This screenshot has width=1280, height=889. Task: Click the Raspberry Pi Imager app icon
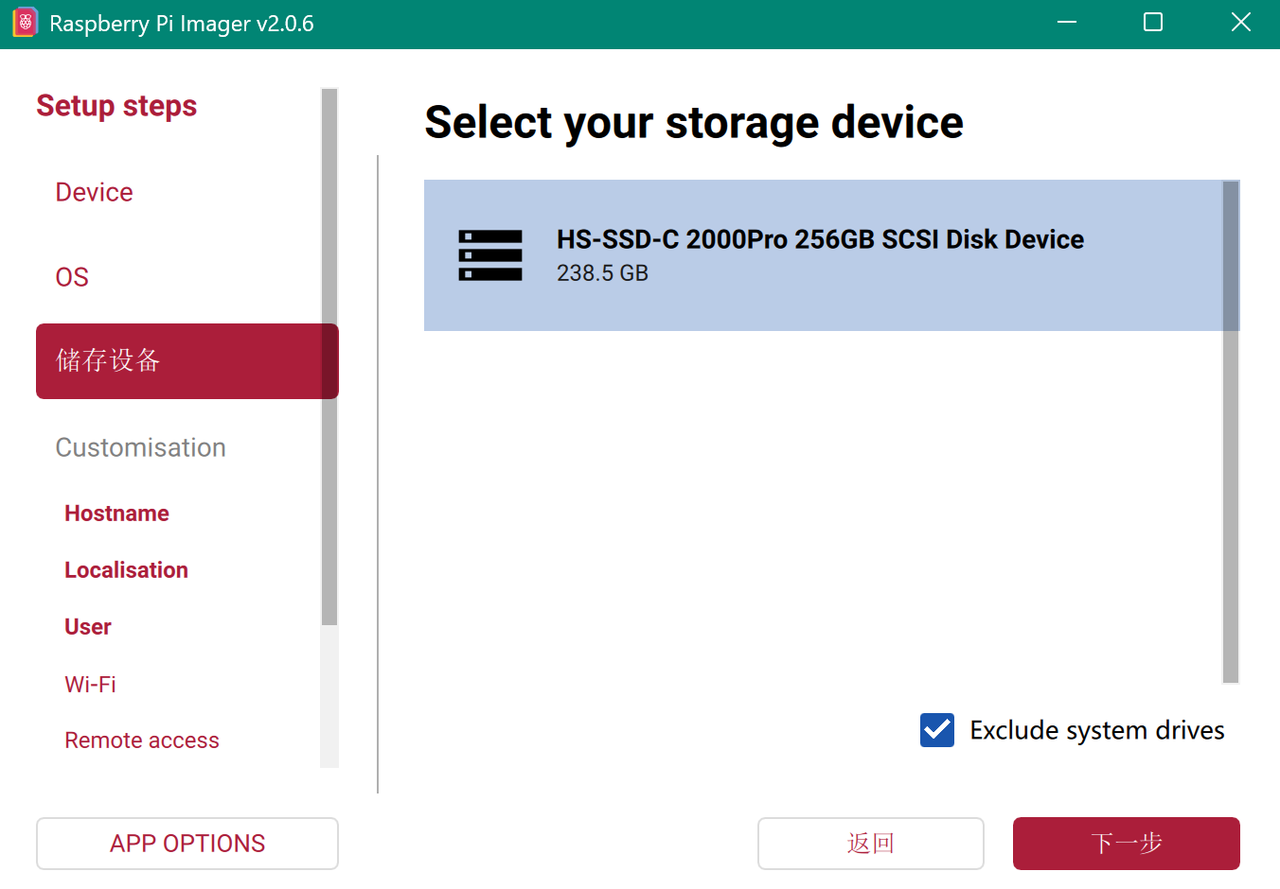(x=25, y=23)
